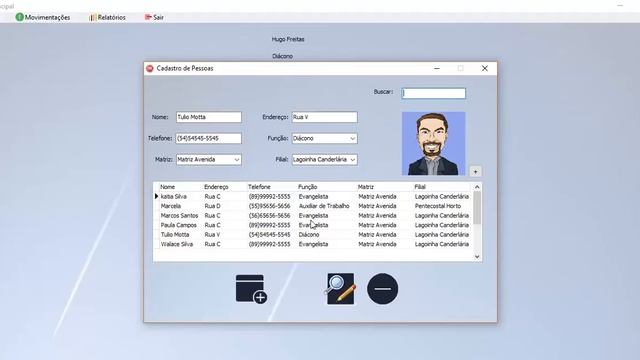Image resolution: width=640 pixels, height=360 pixels.
Task: Click the Diácono cell in the table
Action: click(309, 235)
